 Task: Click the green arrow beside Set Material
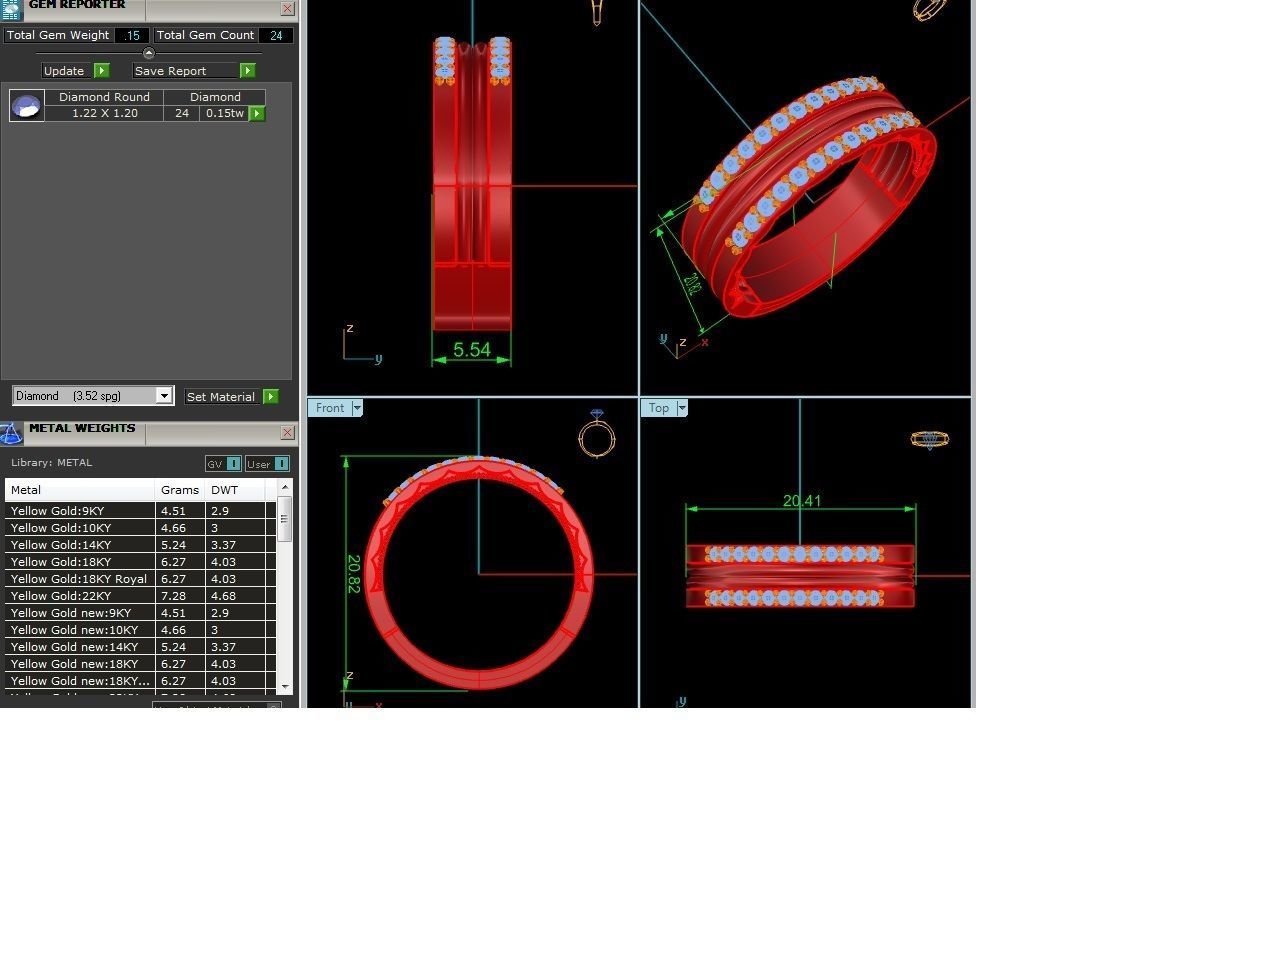coord(271,397)
